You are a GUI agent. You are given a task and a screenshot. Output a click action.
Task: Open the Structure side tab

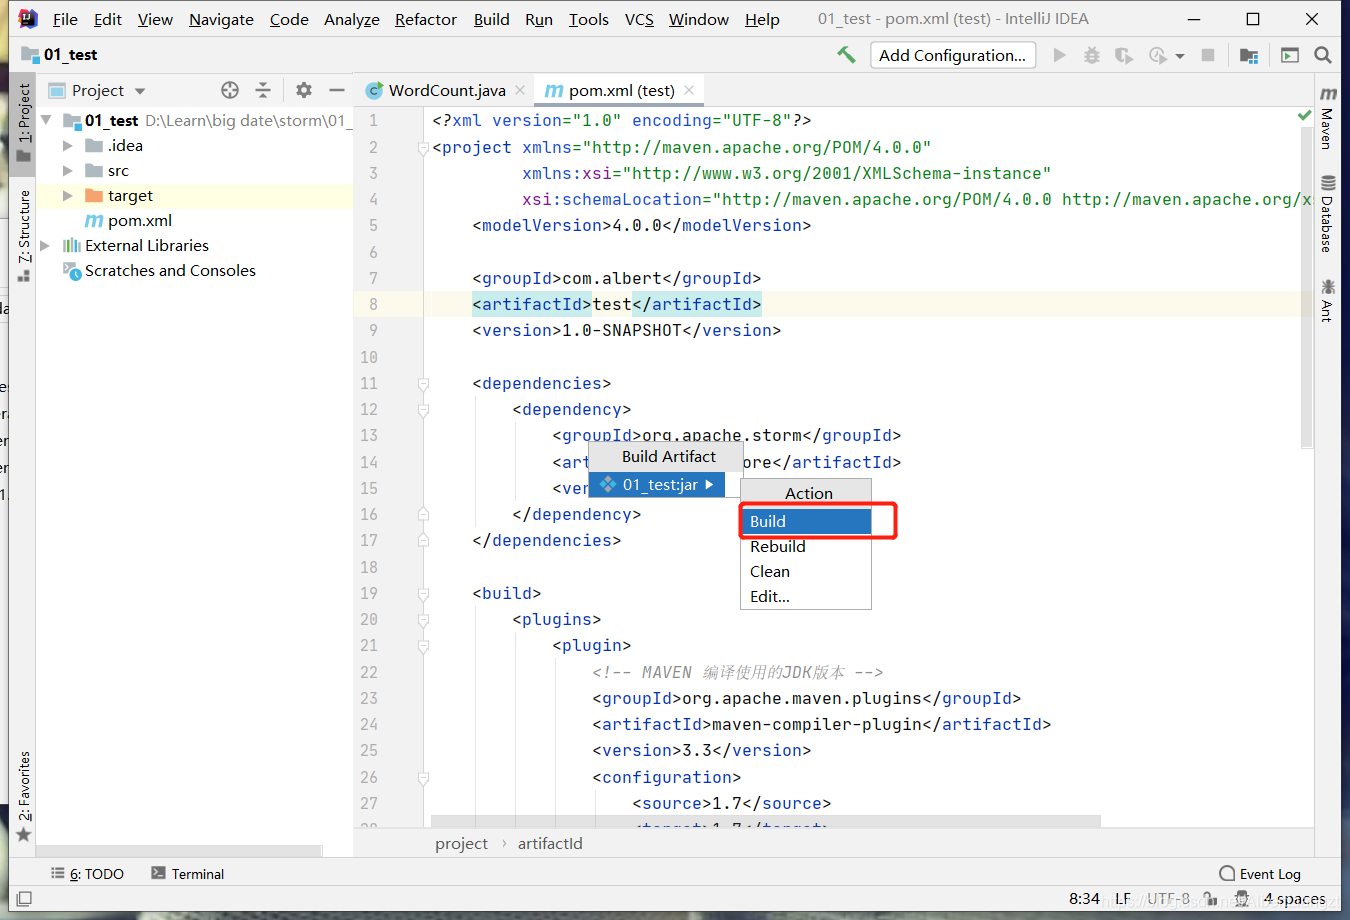pyautogui.click(x=24, y=234)
